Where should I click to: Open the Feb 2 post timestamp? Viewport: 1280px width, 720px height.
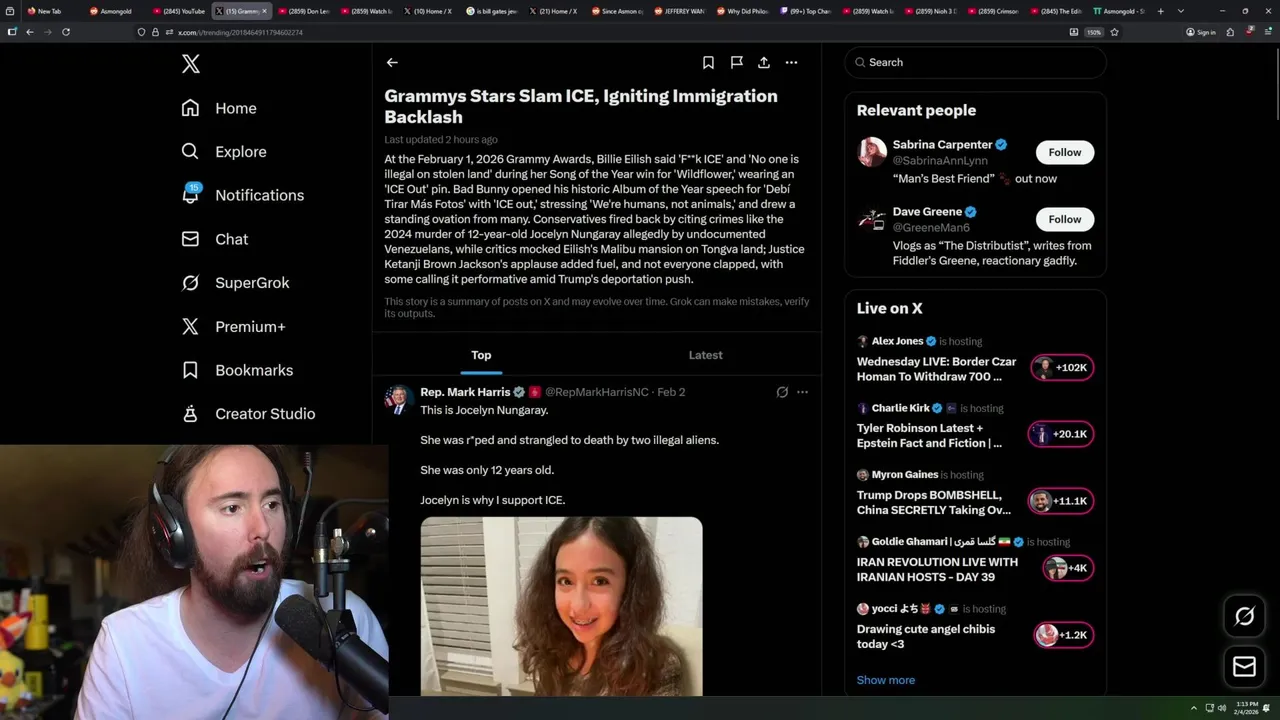pos(671,392)
